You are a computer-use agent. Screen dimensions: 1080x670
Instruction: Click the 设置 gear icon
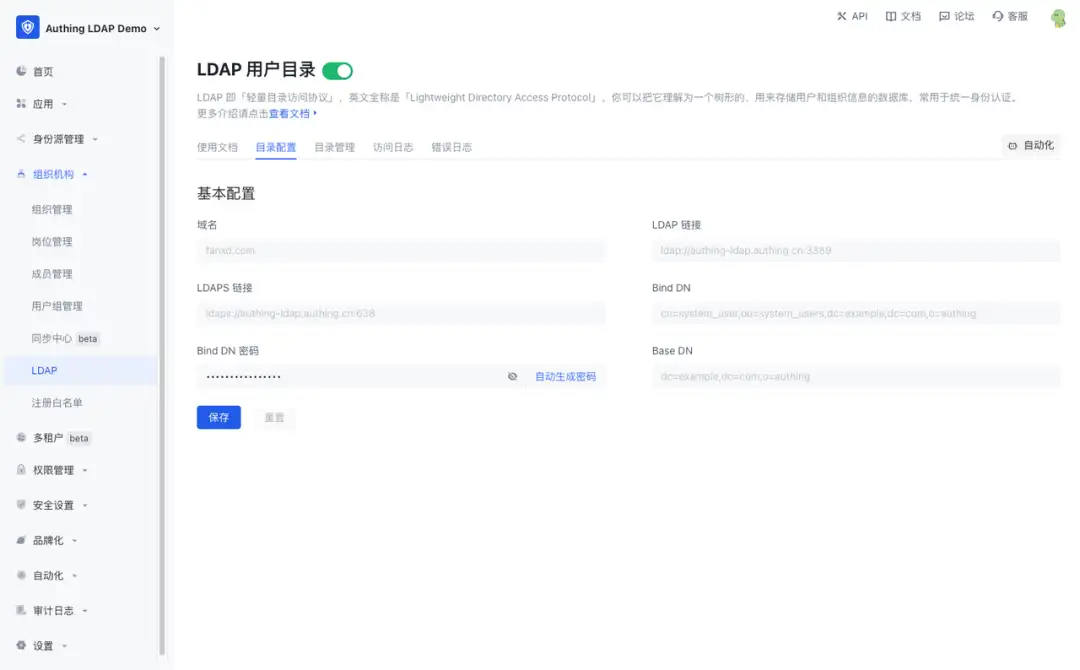(x=21, y=645)
